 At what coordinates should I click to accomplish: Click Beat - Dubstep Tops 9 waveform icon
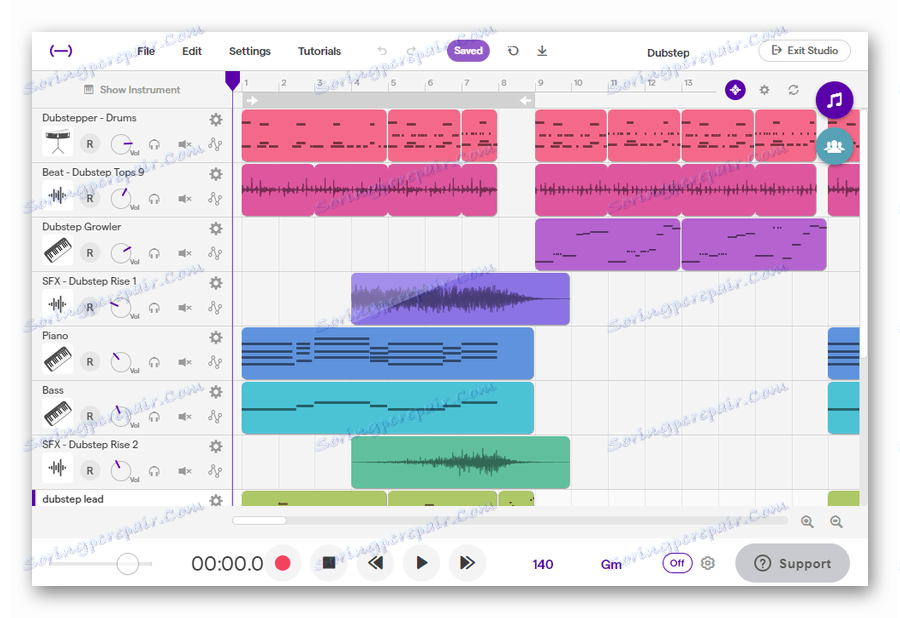(x=57, y=196)
